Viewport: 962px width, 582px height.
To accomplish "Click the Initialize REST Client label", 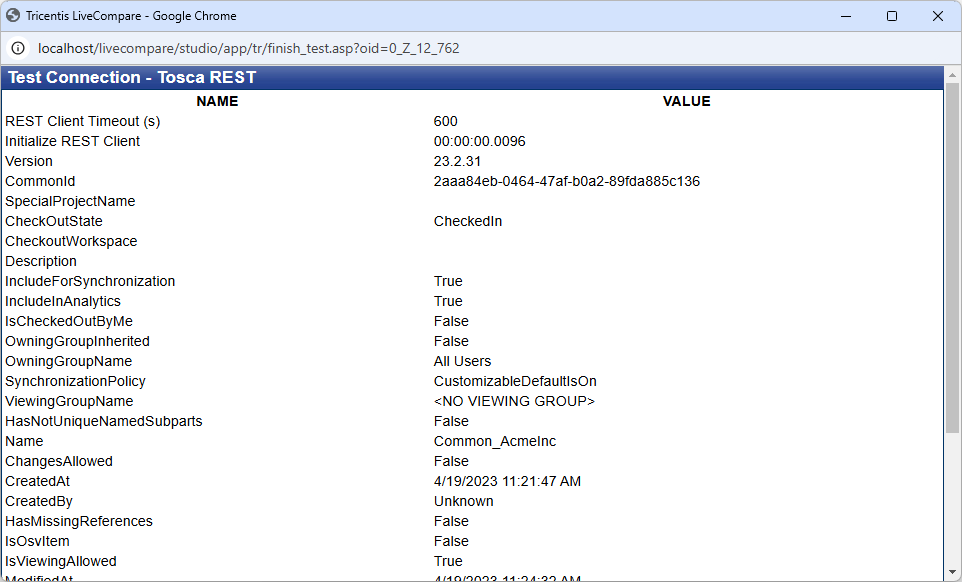I will click(72, 141).
